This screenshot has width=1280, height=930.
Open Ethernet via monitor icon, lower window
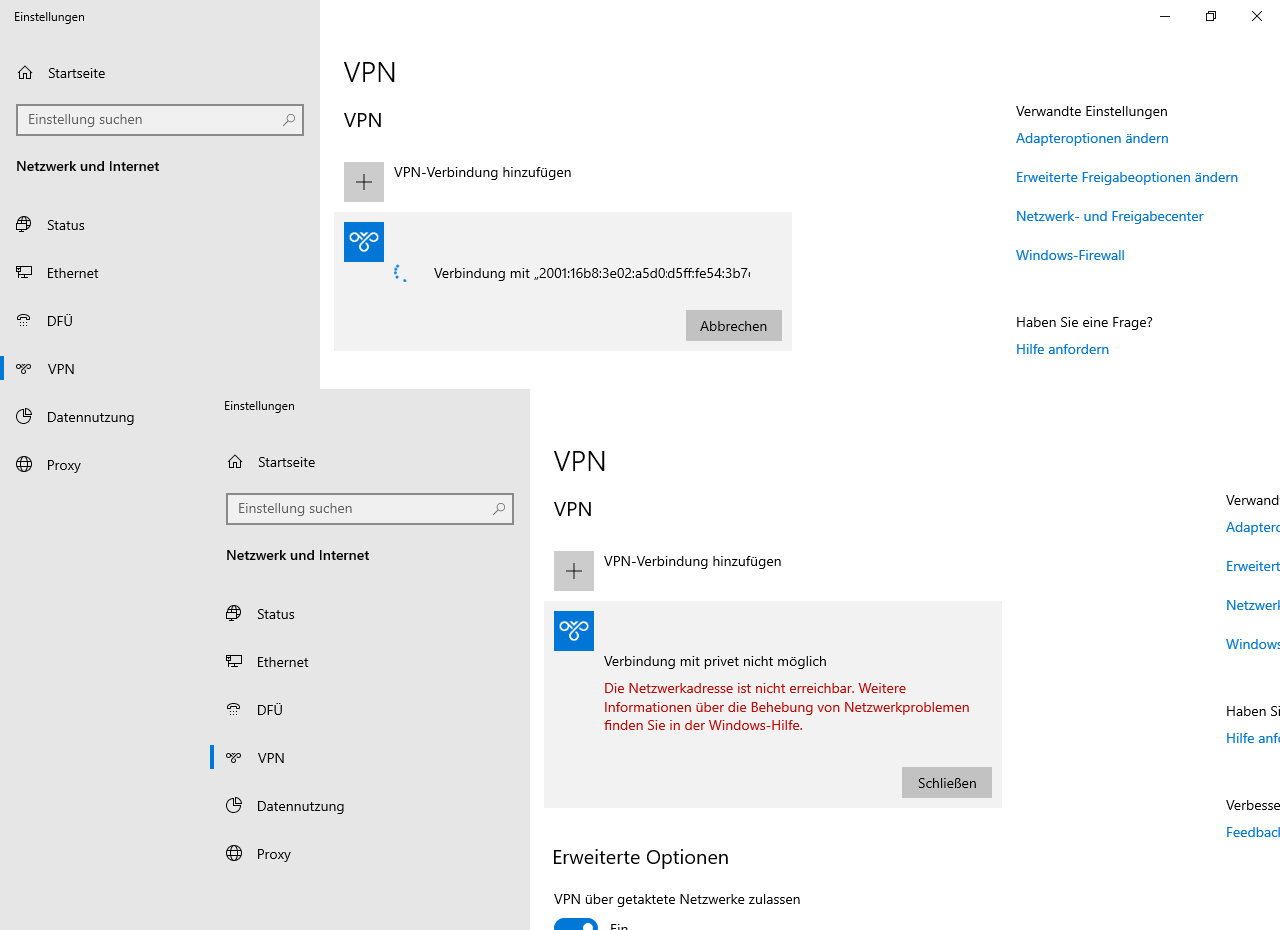(234, 661)
